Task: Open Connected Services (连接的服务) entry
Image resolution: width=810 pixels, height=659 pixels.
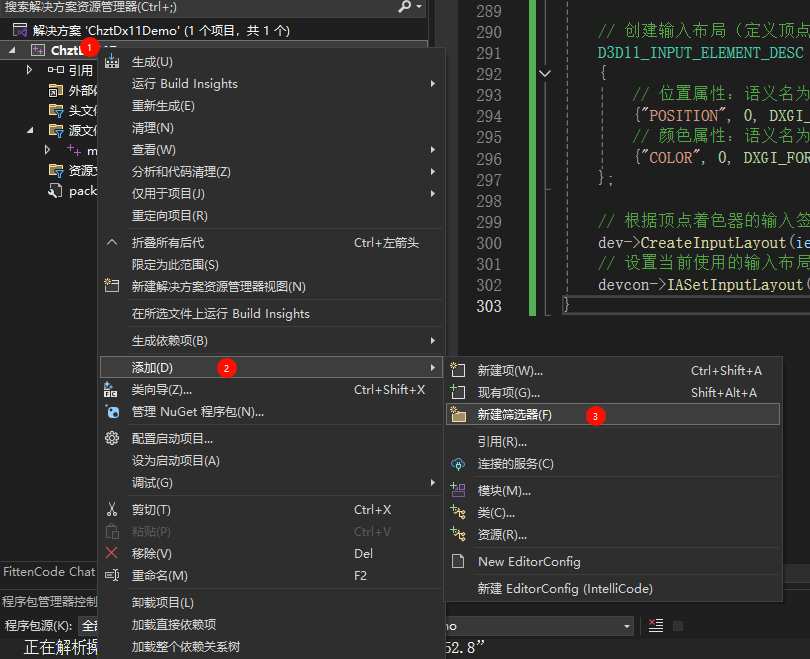Action: click(515, 463)
